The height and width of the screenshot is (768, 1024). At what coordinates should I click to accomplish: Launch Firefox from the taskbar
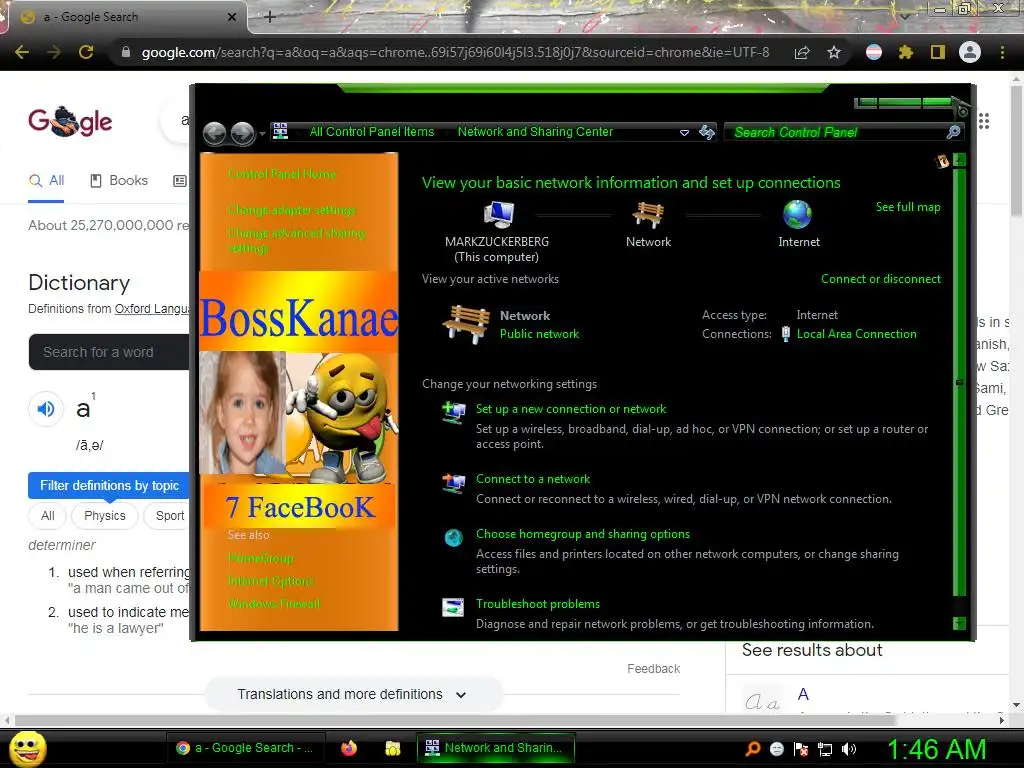click(349, 748)
